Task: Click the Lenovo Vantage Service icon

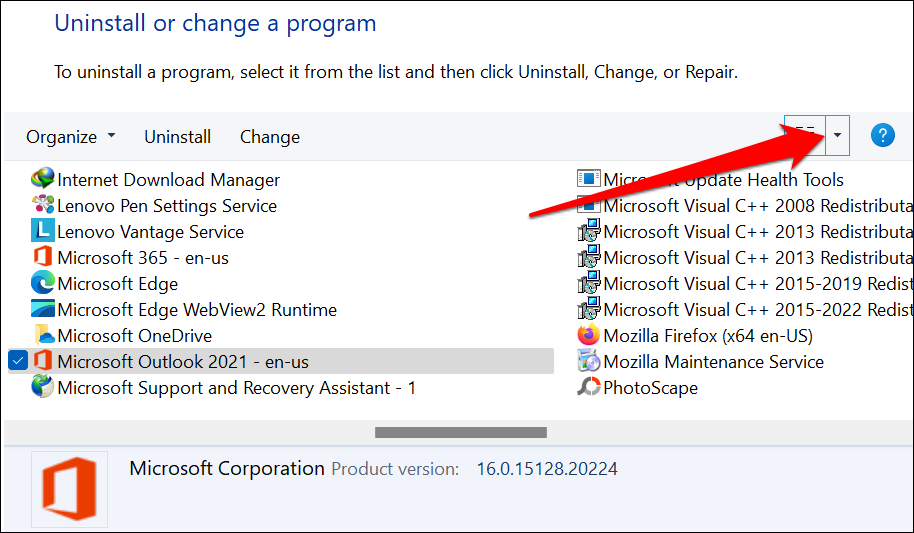Action: point(43,232)
